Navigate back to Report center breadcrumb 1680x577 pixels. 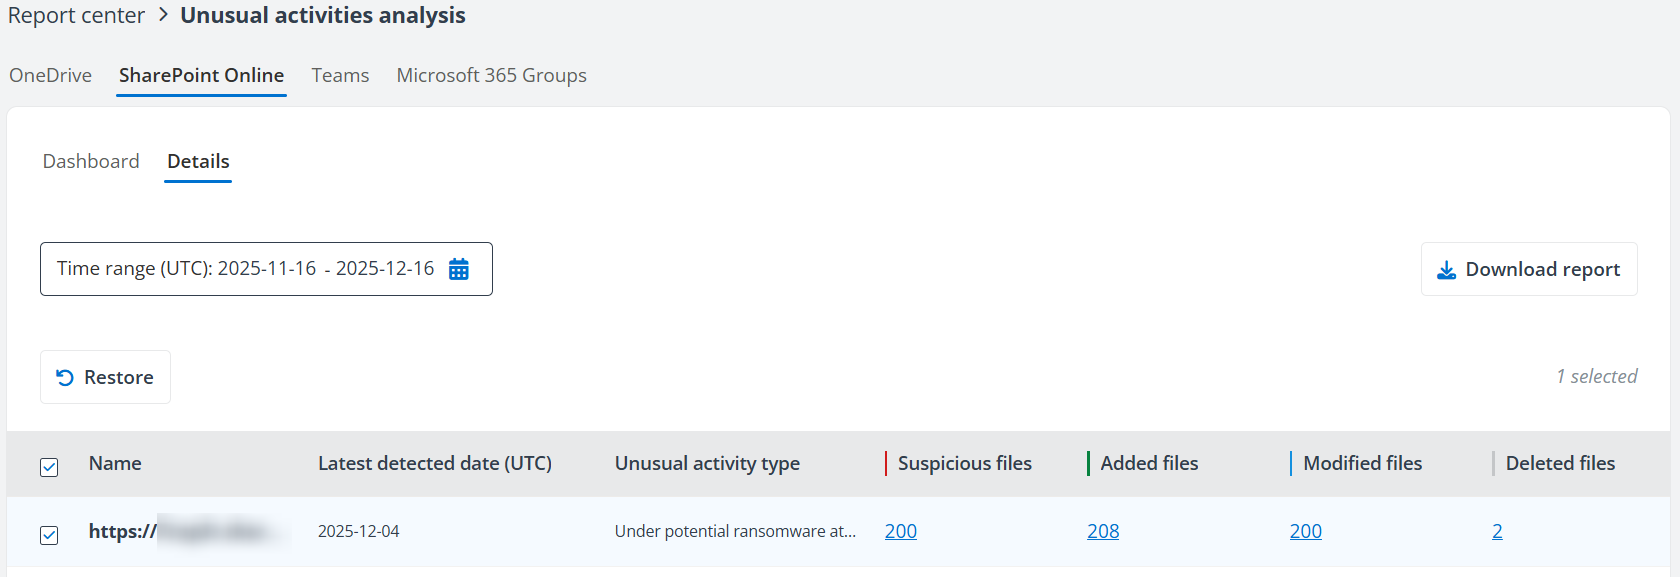click(76, 16)
